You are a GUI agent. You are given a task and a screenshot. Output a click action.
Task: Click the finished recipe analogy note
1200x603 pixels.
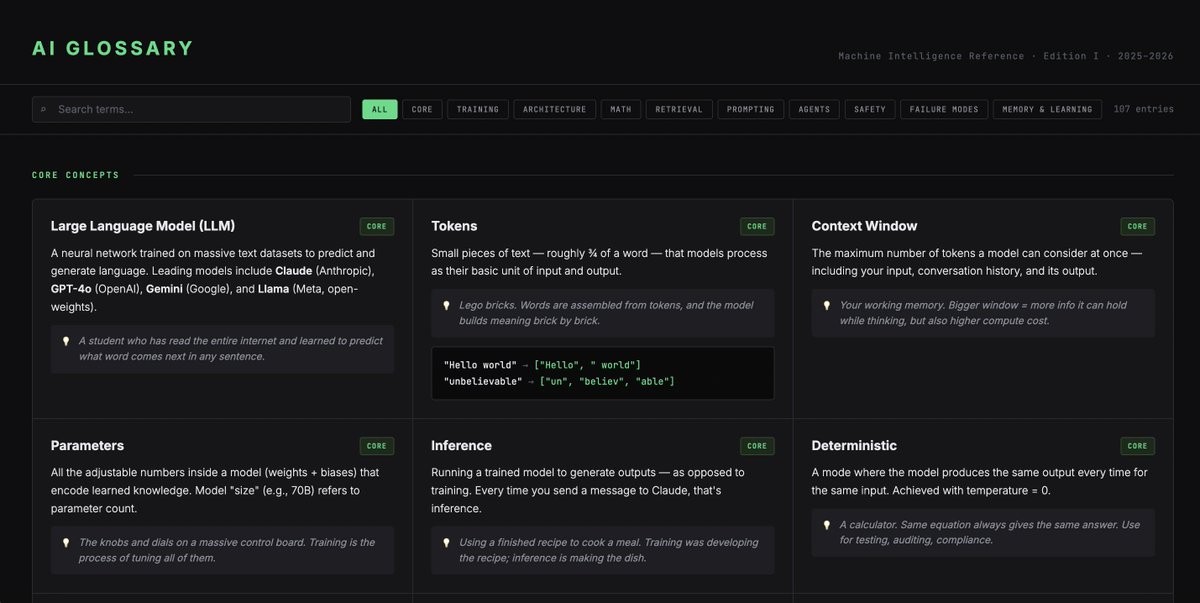tap(602, 550)
